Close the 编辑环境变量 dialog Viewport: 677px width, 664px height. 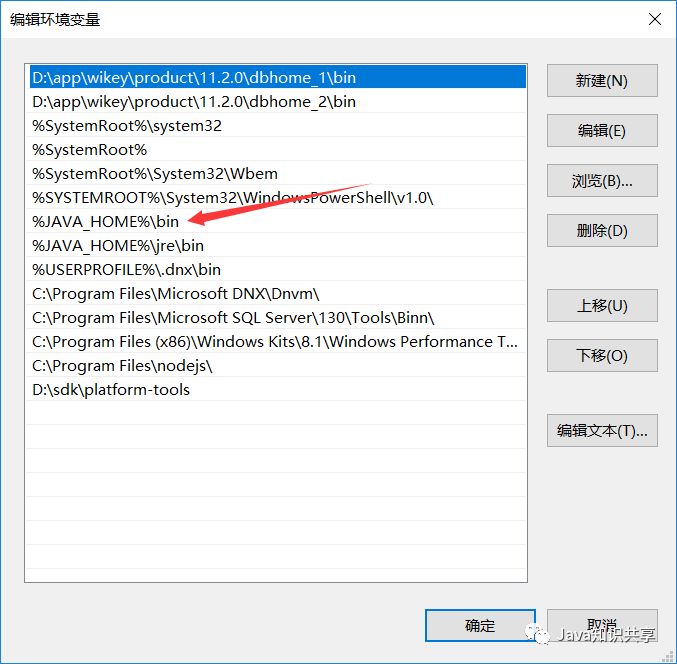click(655, 19)
